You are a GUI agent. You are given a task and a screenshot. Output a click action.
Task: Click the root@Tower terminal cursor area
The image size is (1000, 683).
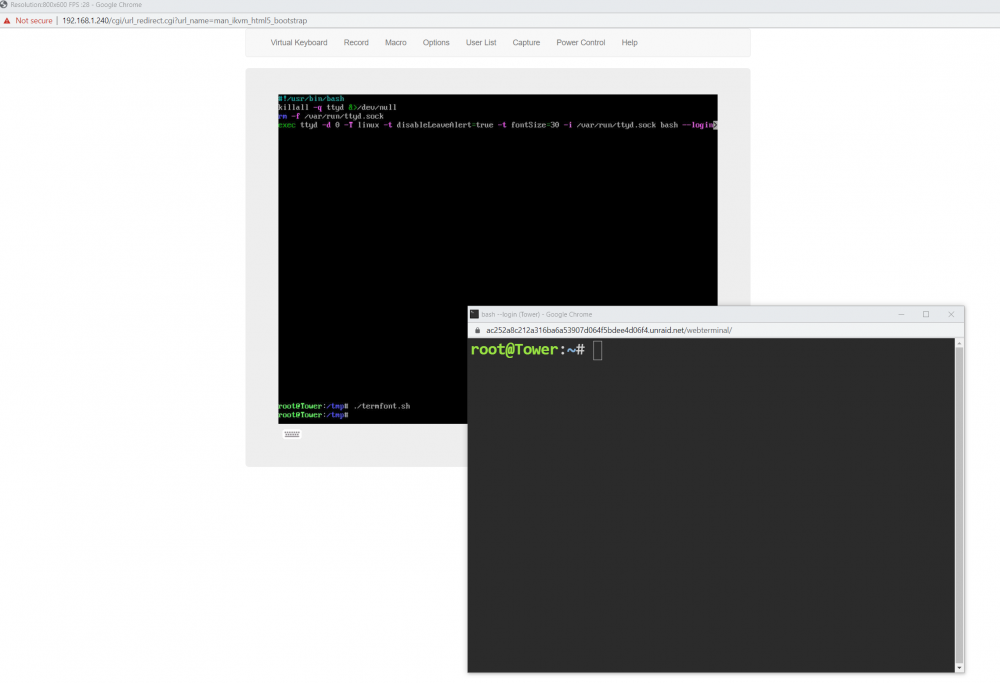(598, 350)
